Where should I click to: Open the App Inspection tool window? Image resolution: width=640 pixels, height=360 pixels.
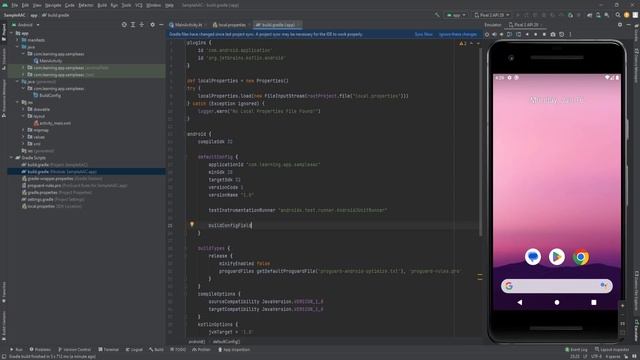click(x=234, y=350)
